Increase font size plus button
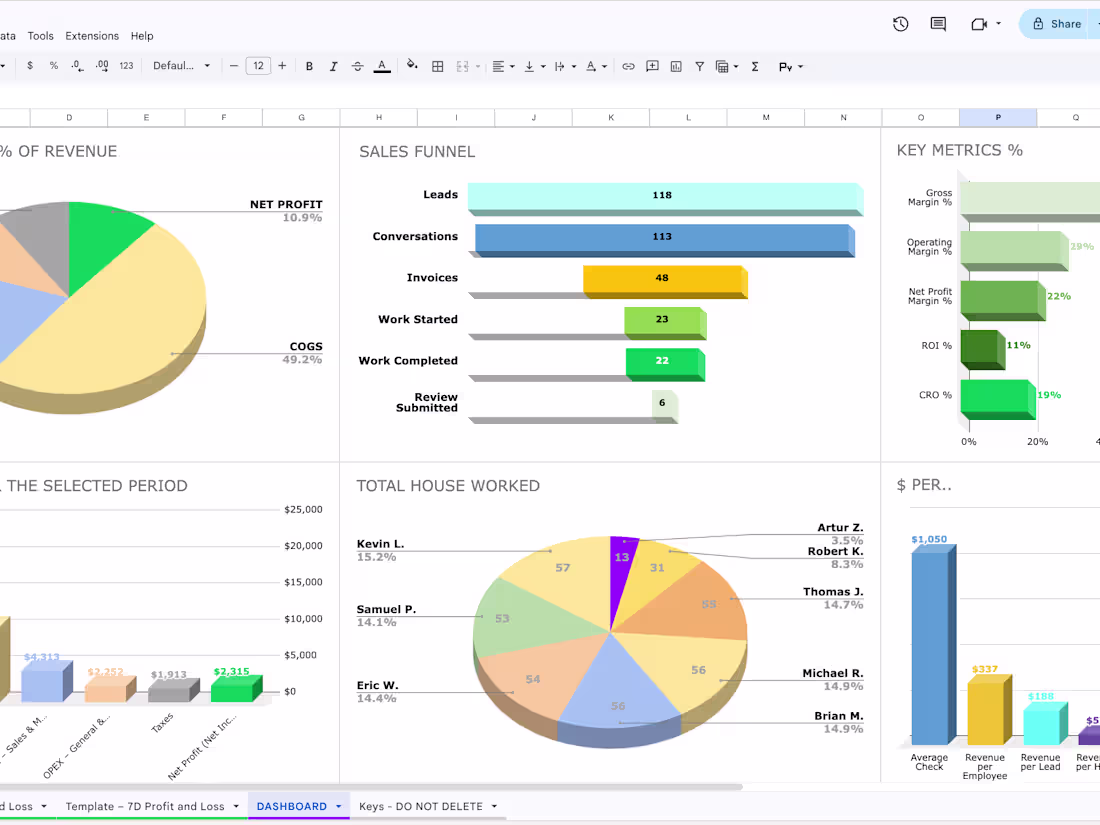1100x825 pixels. [282, 66]
